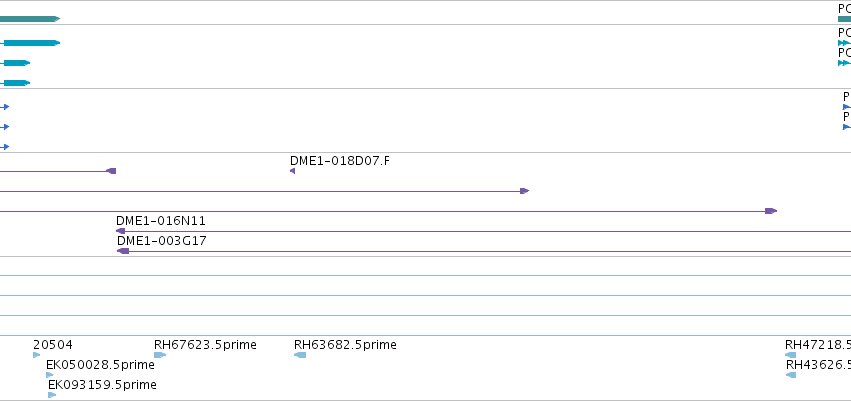
Task: Click the purple arrowhead ending the longest rightward clone
Action: (771, 211)
